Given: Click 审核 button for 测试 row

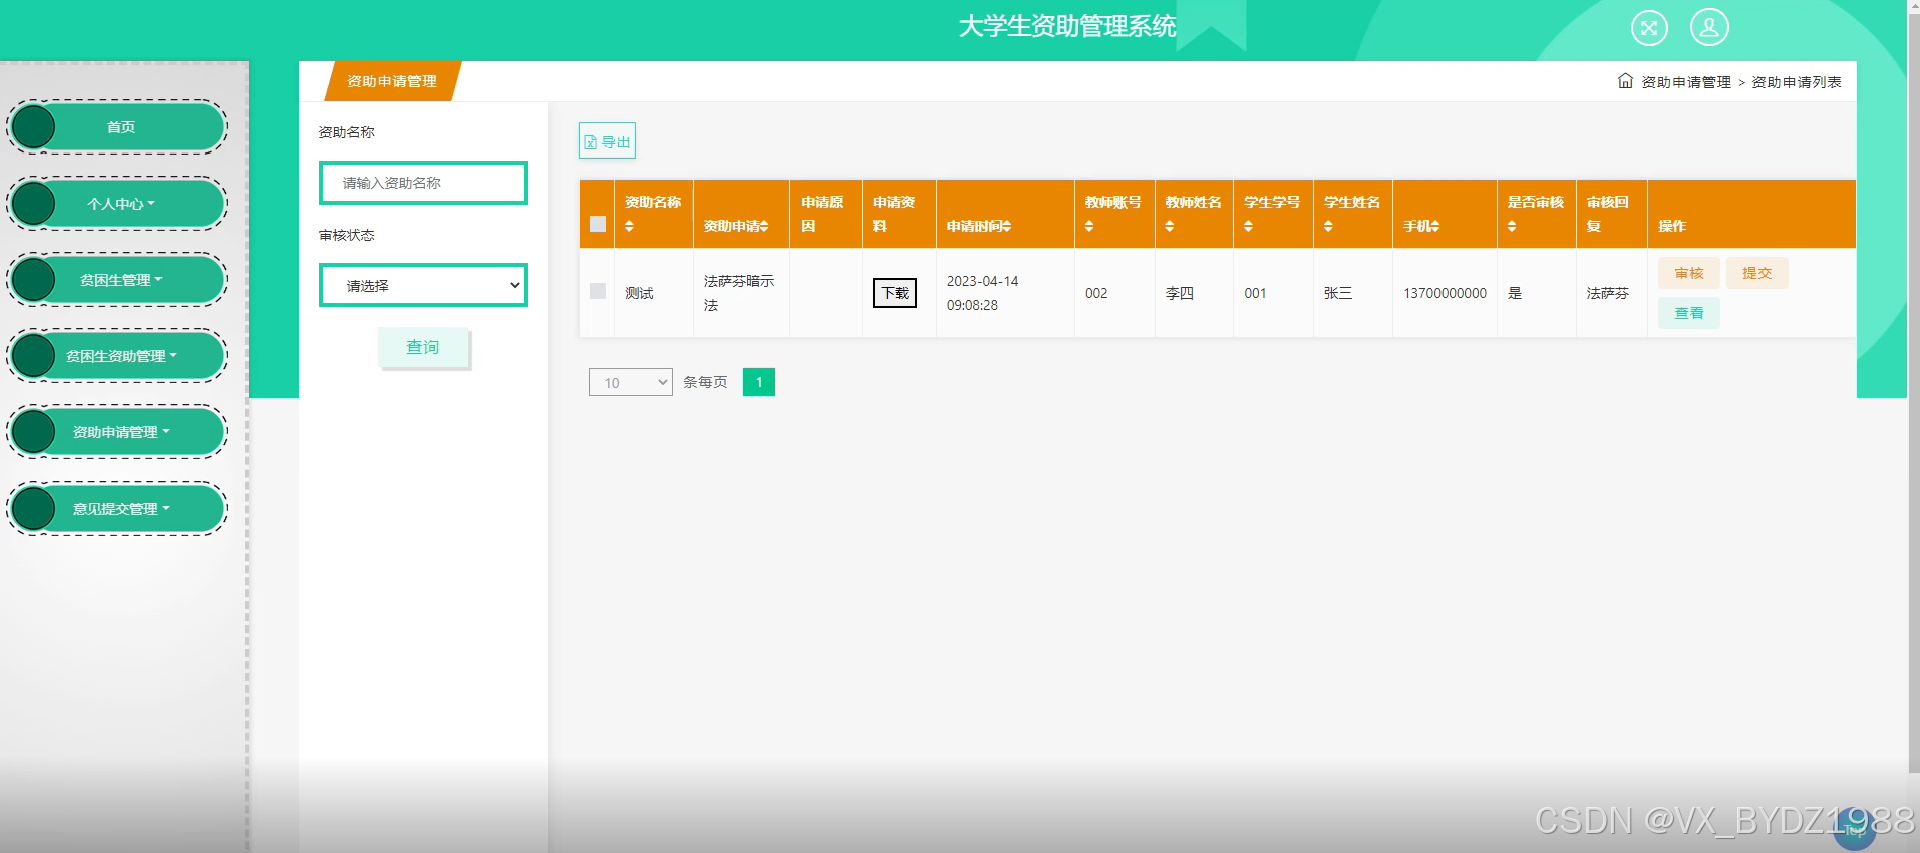Looking at the screenshot, I should tap(1689, 273).
